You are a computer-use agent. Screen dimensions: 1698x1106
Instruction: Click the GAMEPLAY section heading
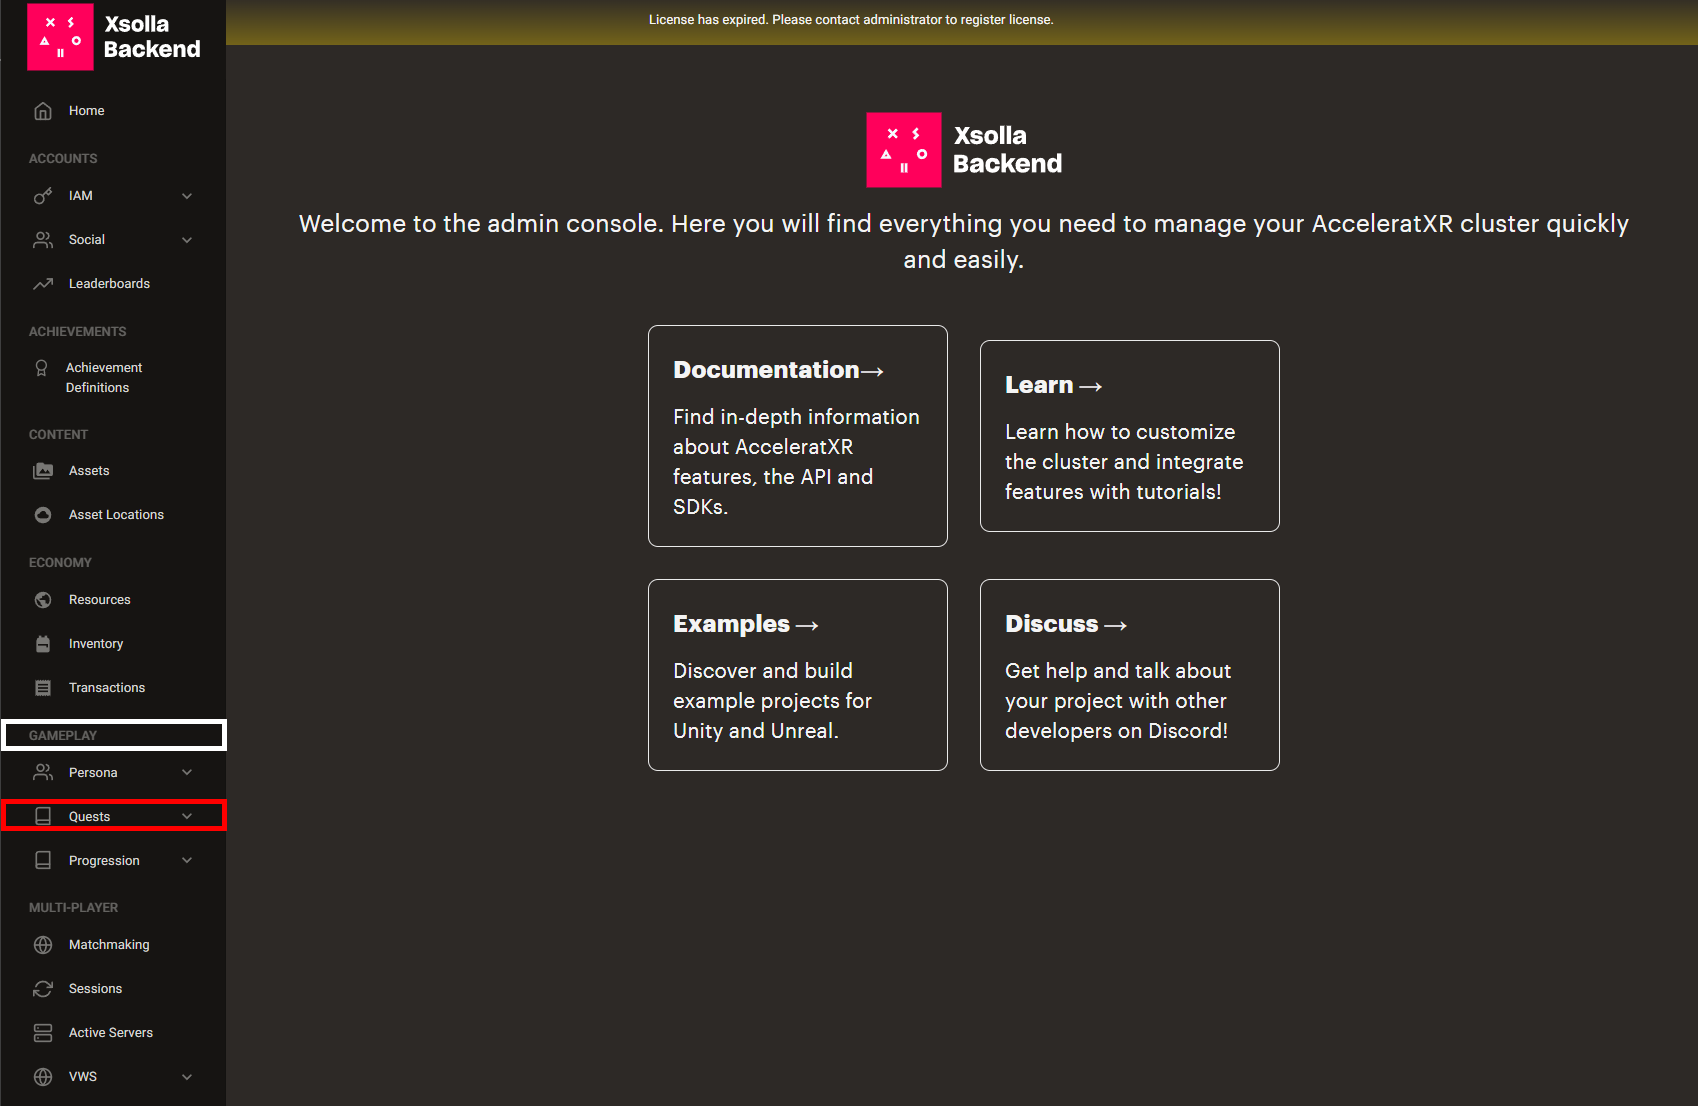(x=63, y=736)
